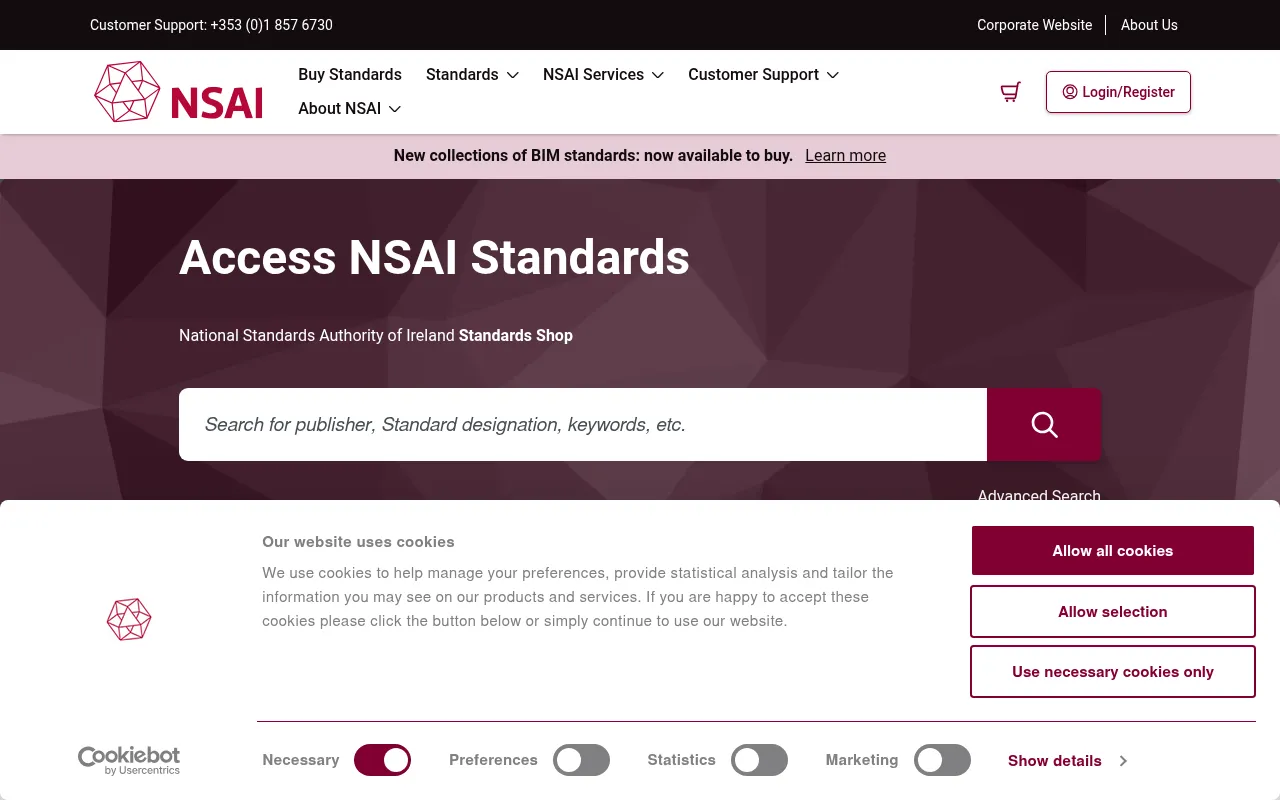Viewport: 1280px width, 800px height.
Task: Click the NSAI logo in header
Action: [178, 92]
